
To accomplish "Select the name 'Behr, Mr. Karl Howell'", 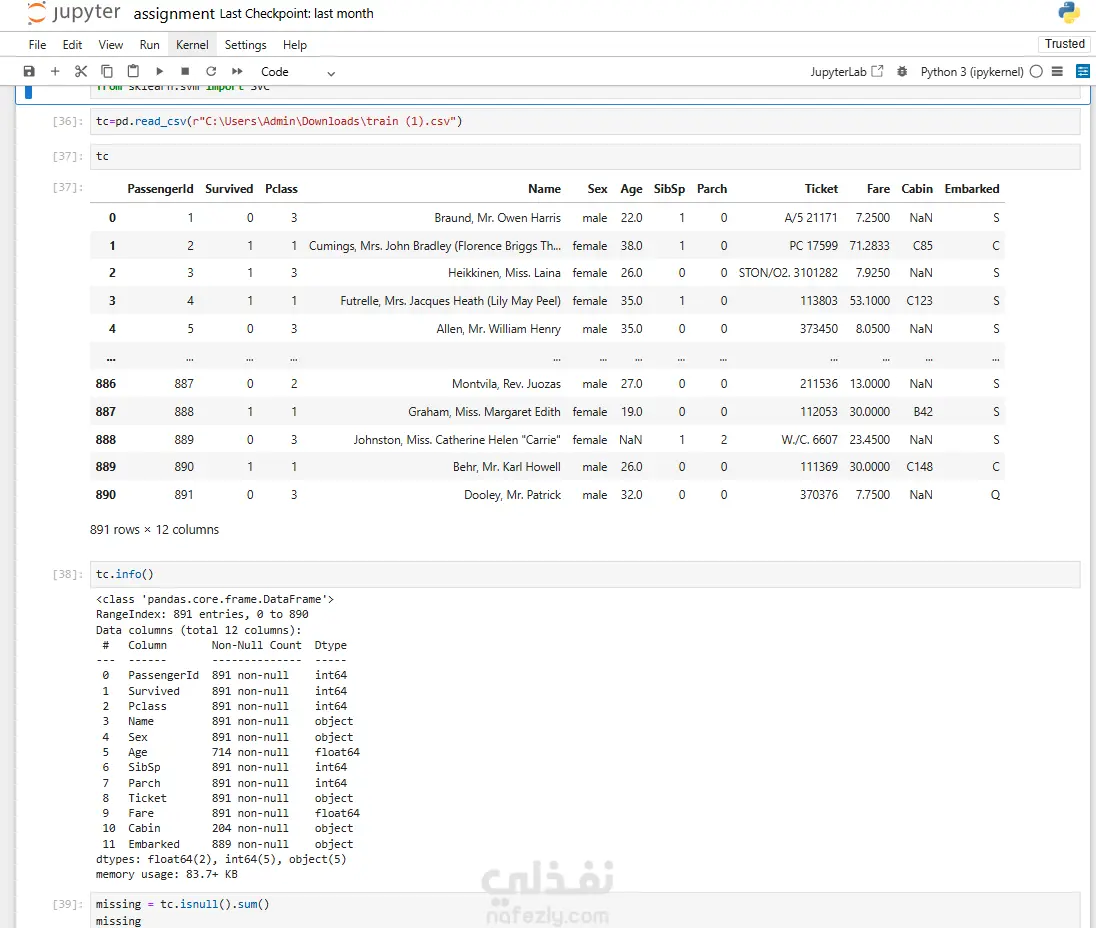I will [507, 467].
